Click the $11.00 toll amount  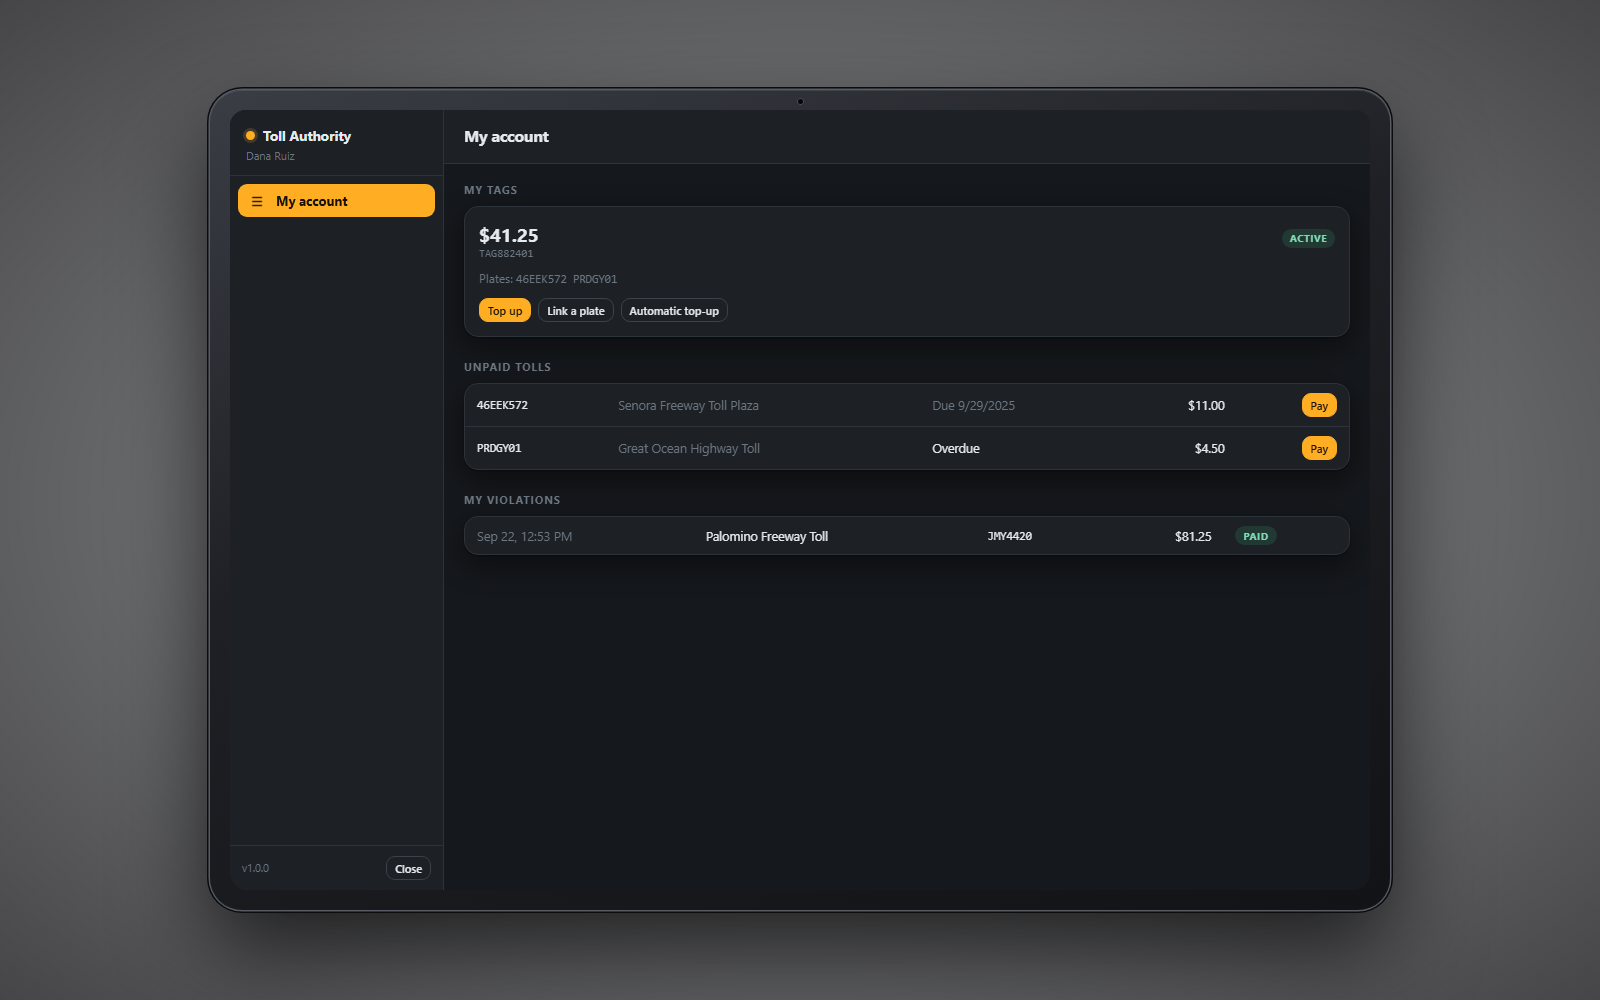click(x=1206, y=405)
